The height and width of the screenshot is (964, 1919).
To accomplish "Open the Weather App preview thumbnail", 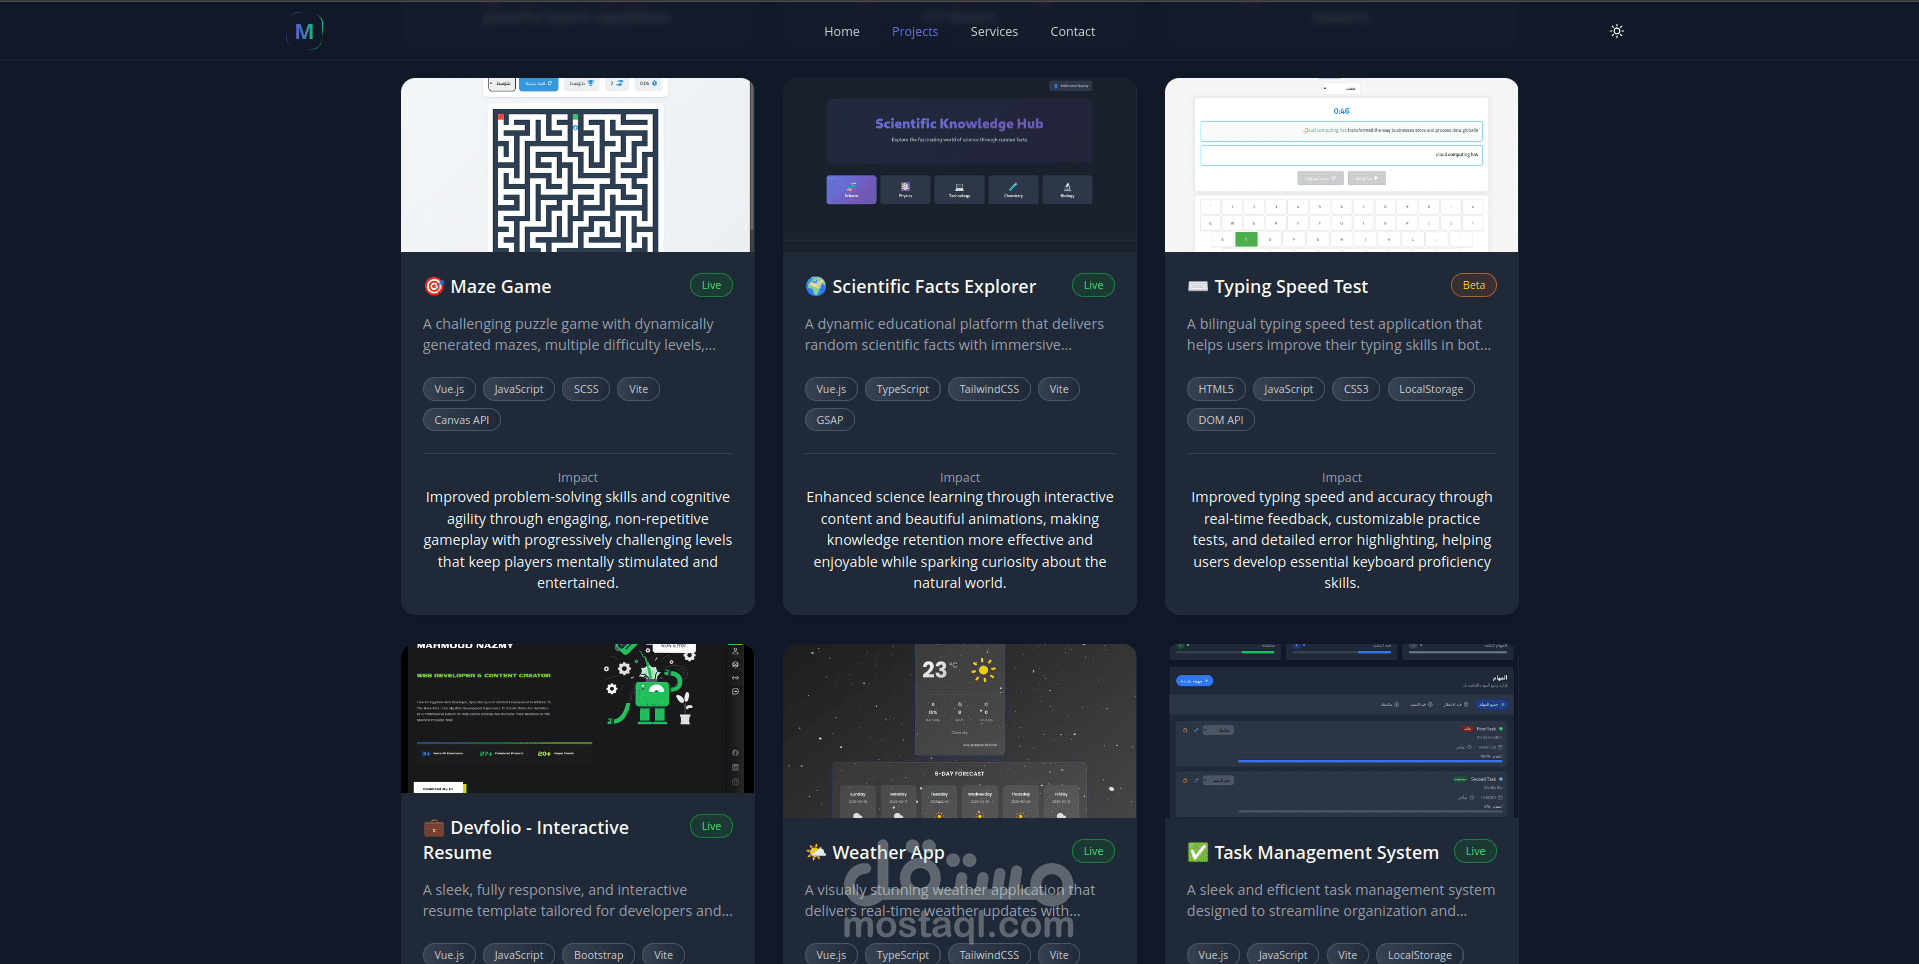I will coord(959,731).
